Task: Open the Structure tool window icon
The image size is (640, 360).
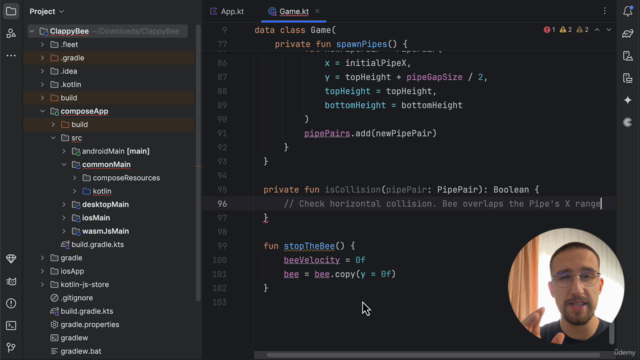Action: (11, 33)
